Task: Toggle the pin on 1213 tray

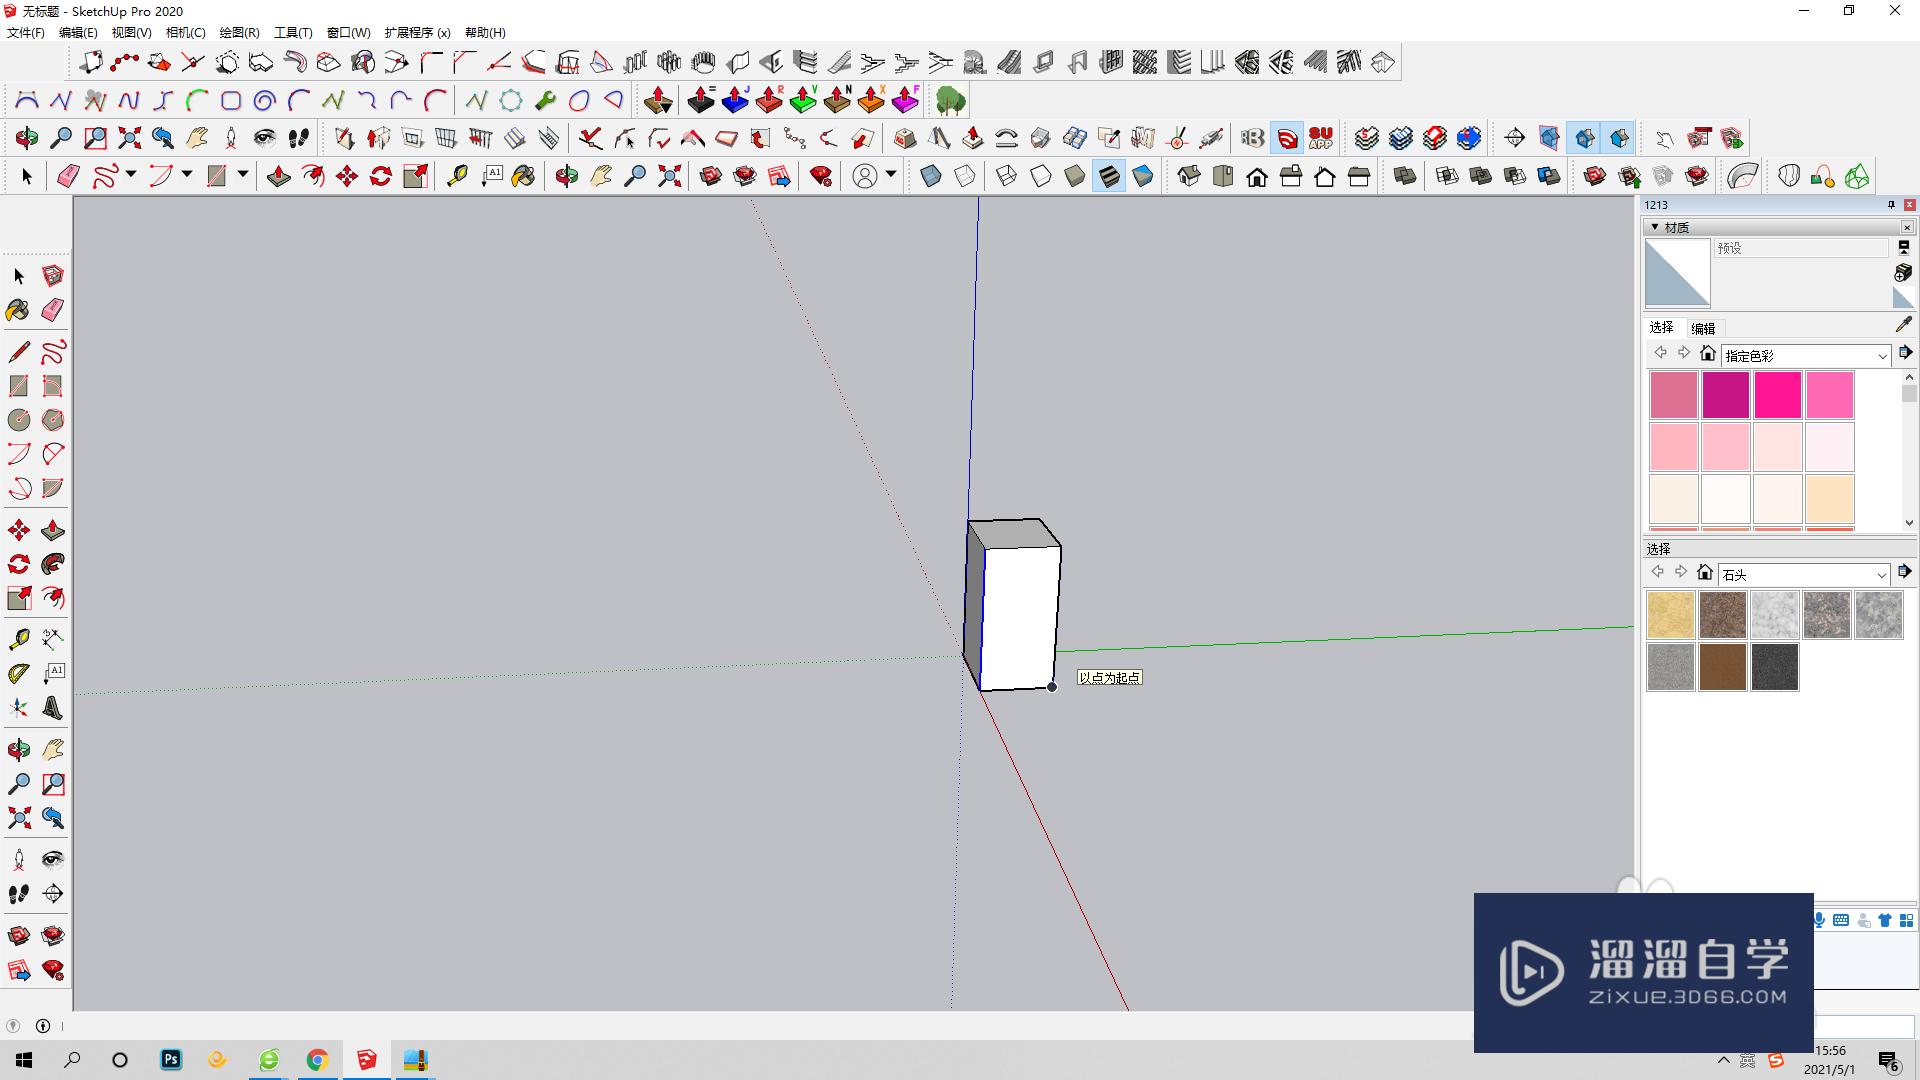Action: pyautogui.click(x=1891, y=205)
